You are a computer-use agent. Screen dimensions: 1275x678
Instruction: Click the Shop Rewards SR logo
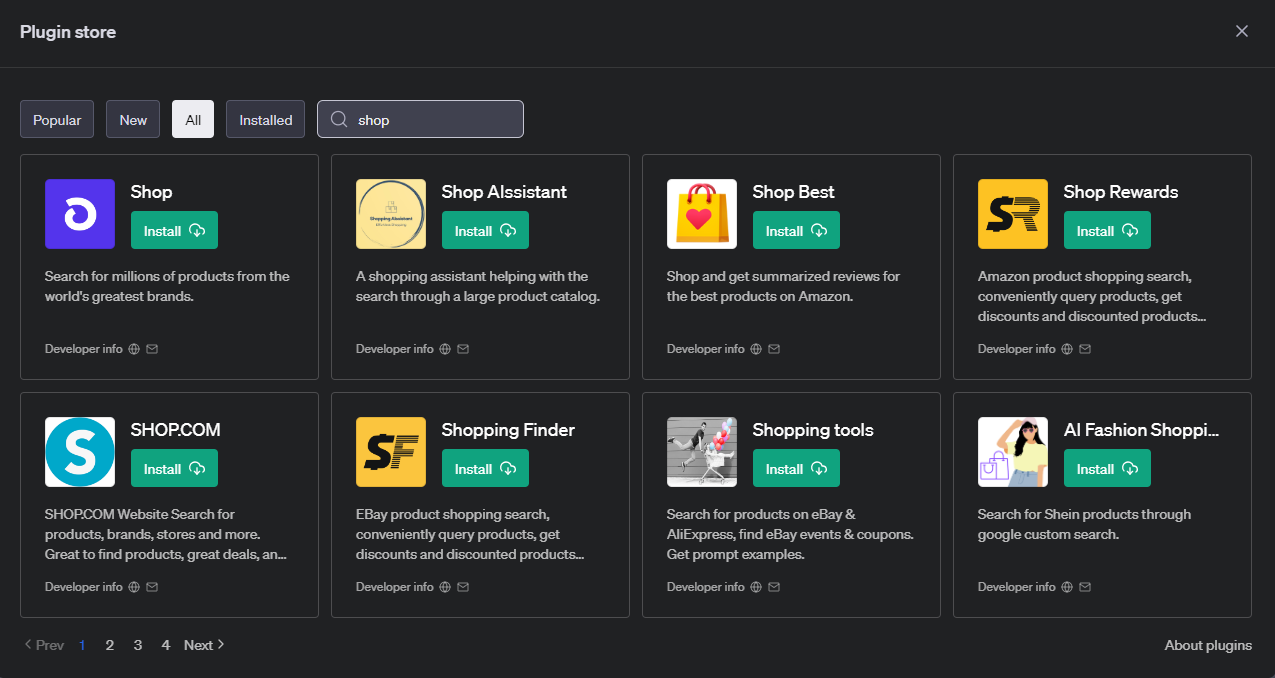(1013, 214)
